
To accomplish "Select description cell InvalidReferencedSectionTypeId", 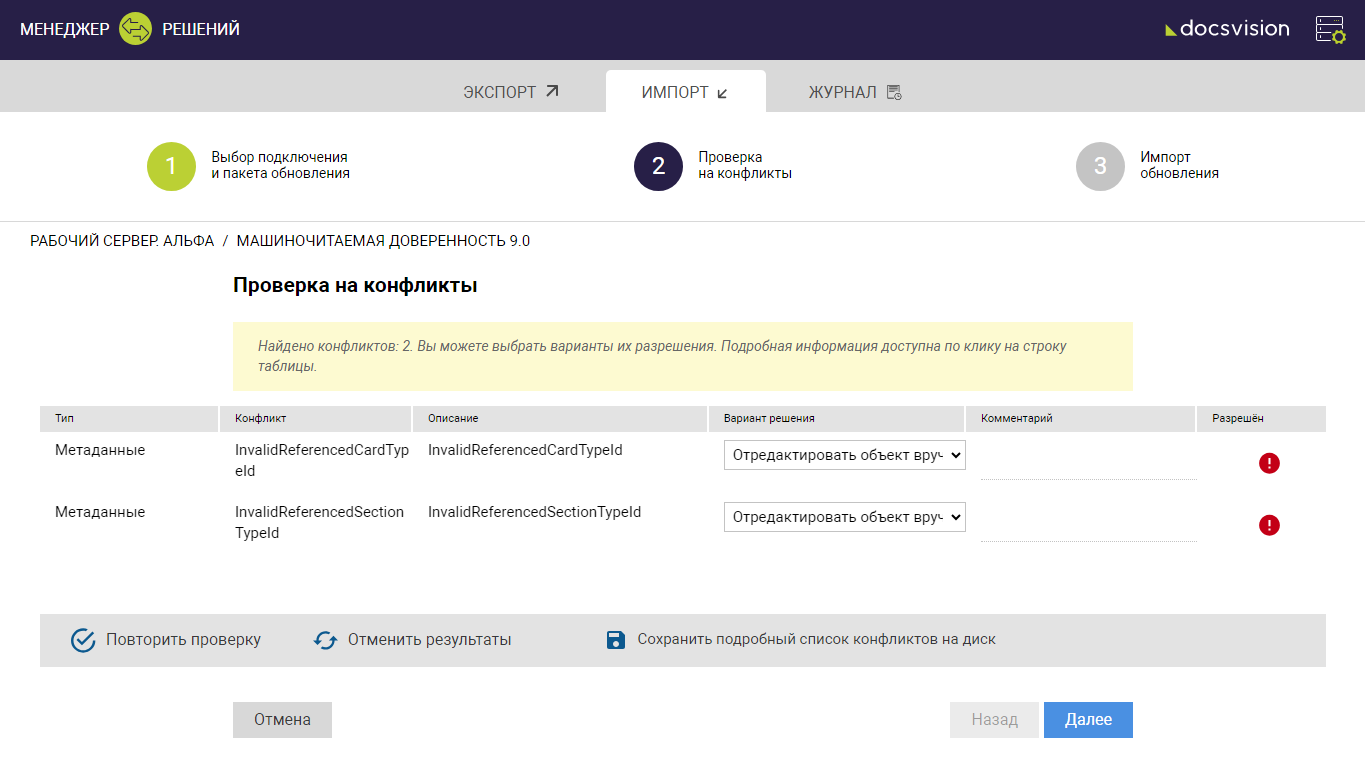I will click(534, 512).
